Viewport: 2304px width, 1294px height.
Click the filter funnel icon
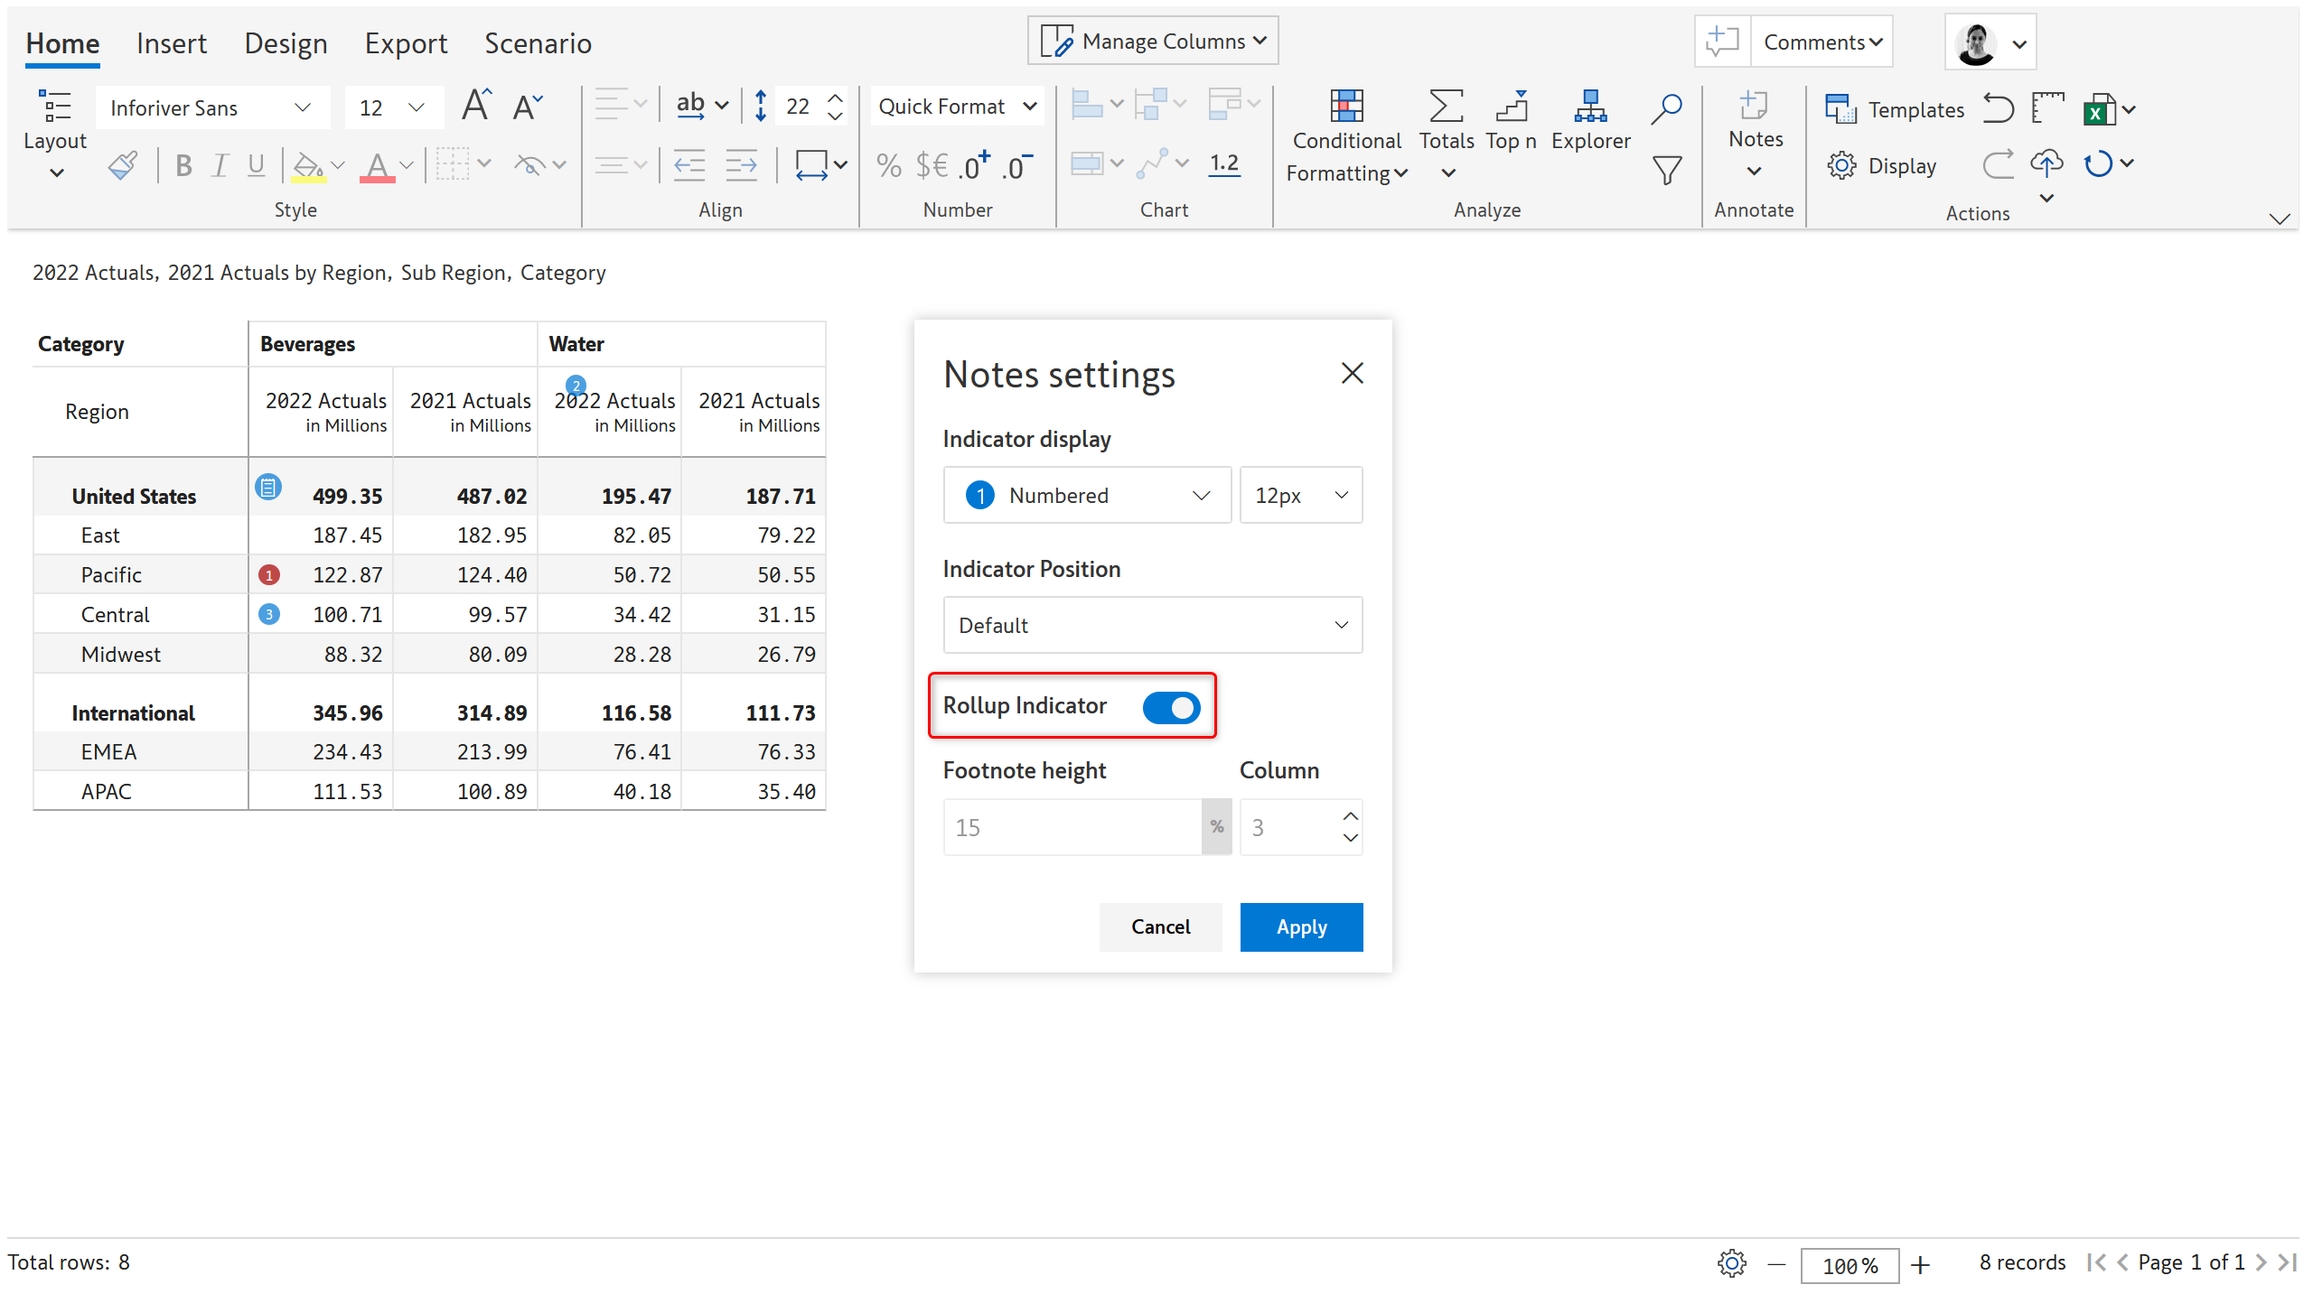tap(1666, 170)
